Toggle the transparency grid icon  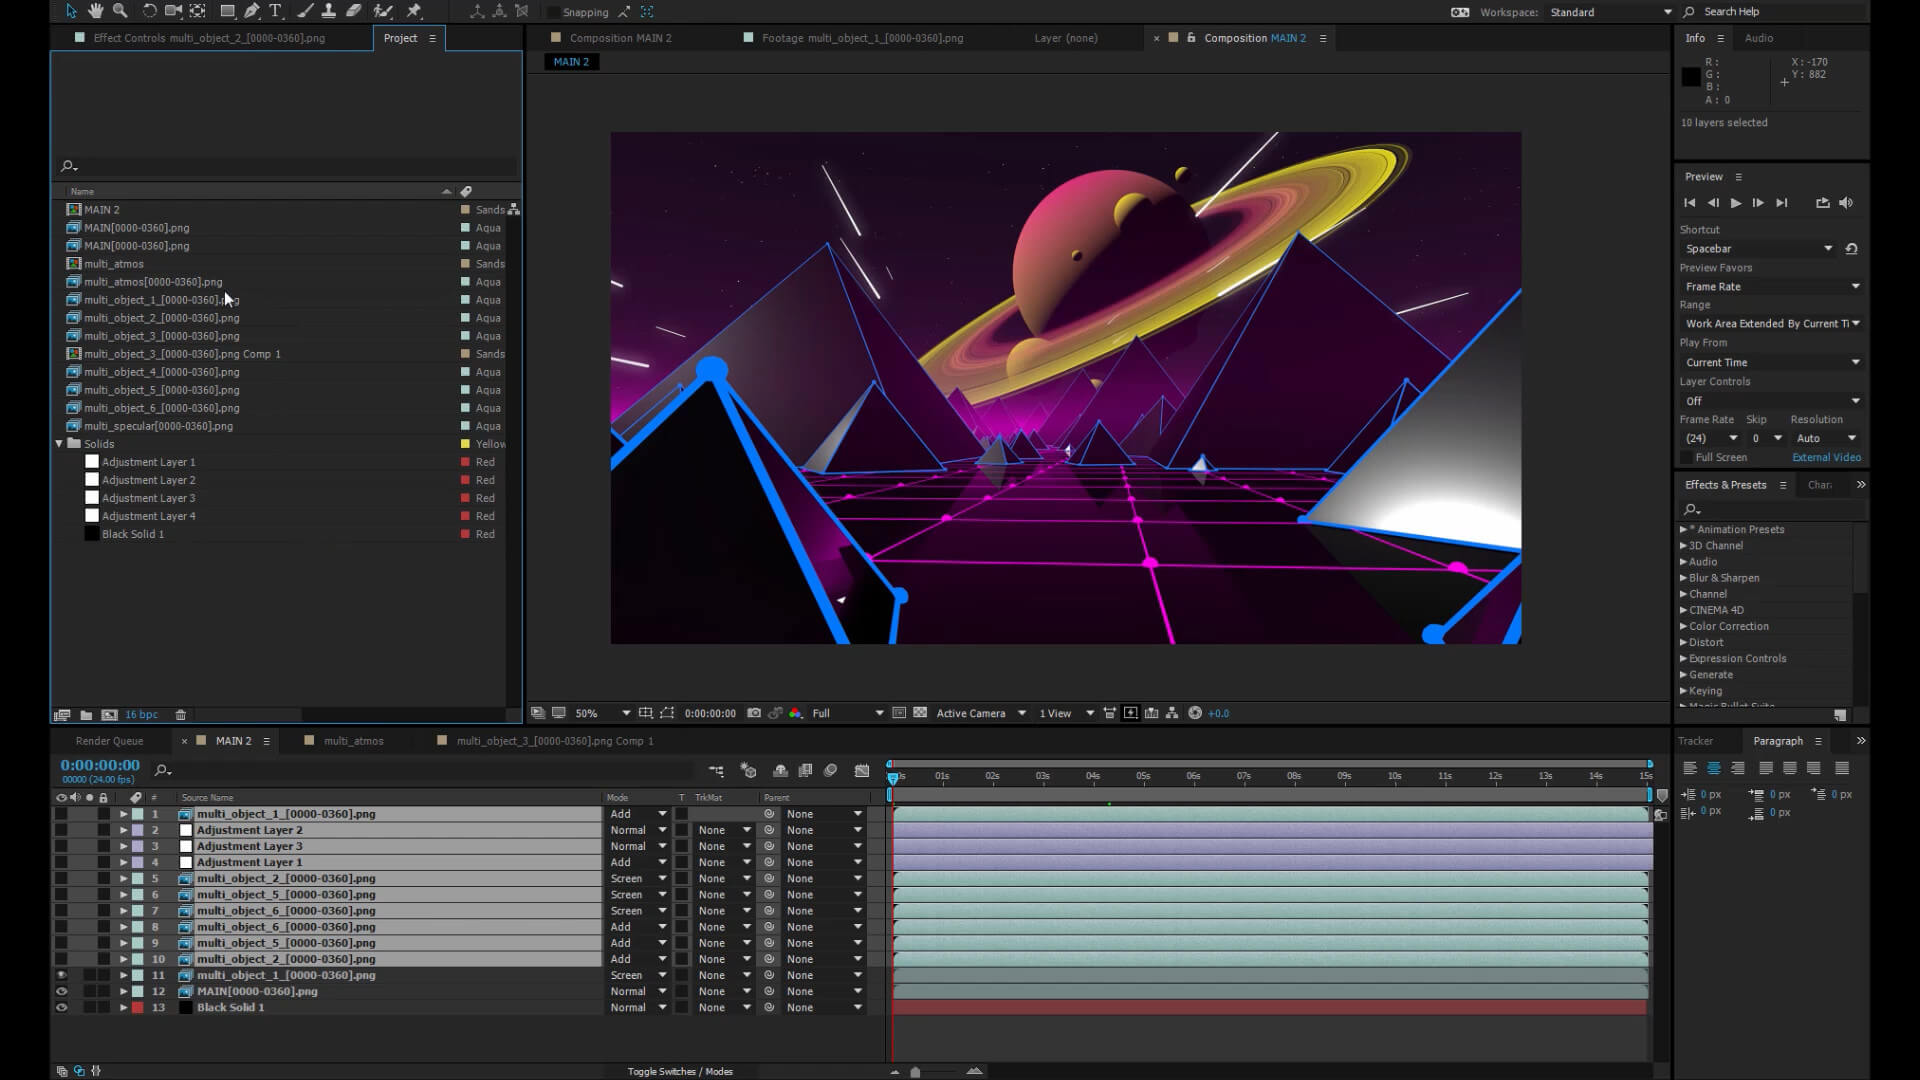tap(920, 713)
